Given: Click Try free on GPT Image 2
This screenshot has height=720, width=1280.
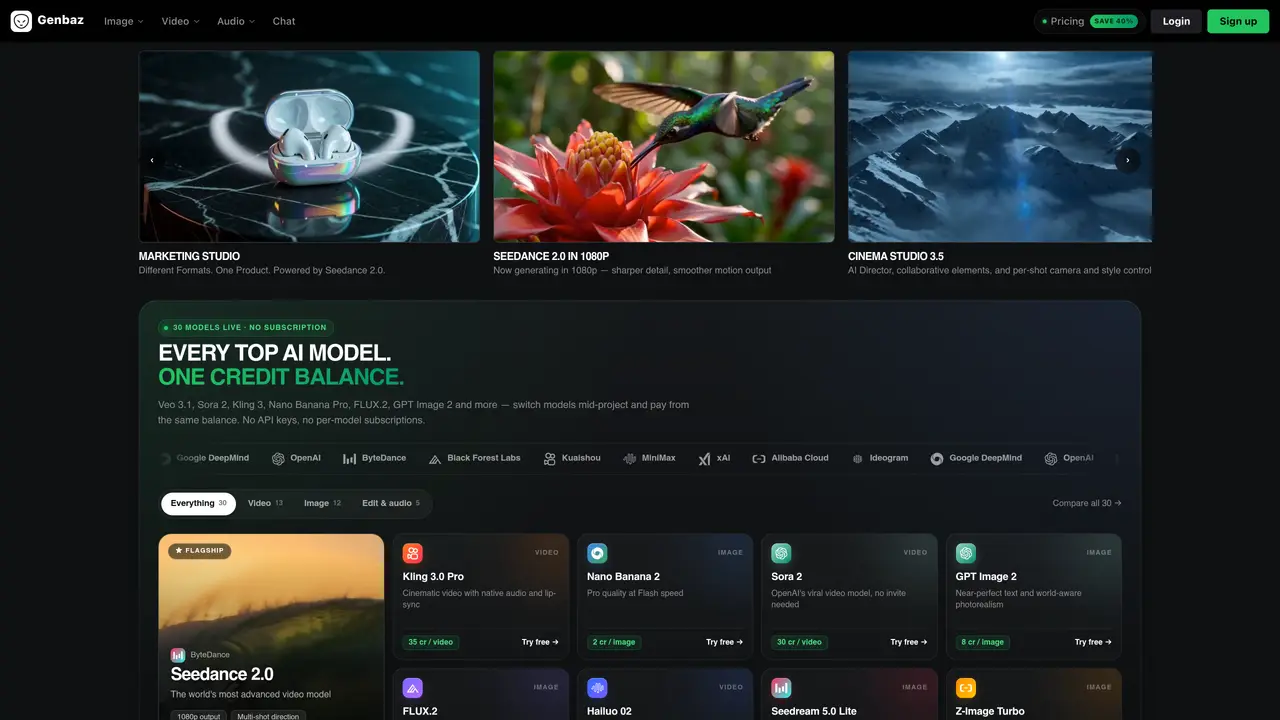Looking at the screenshot, I should click(1093, 642).
